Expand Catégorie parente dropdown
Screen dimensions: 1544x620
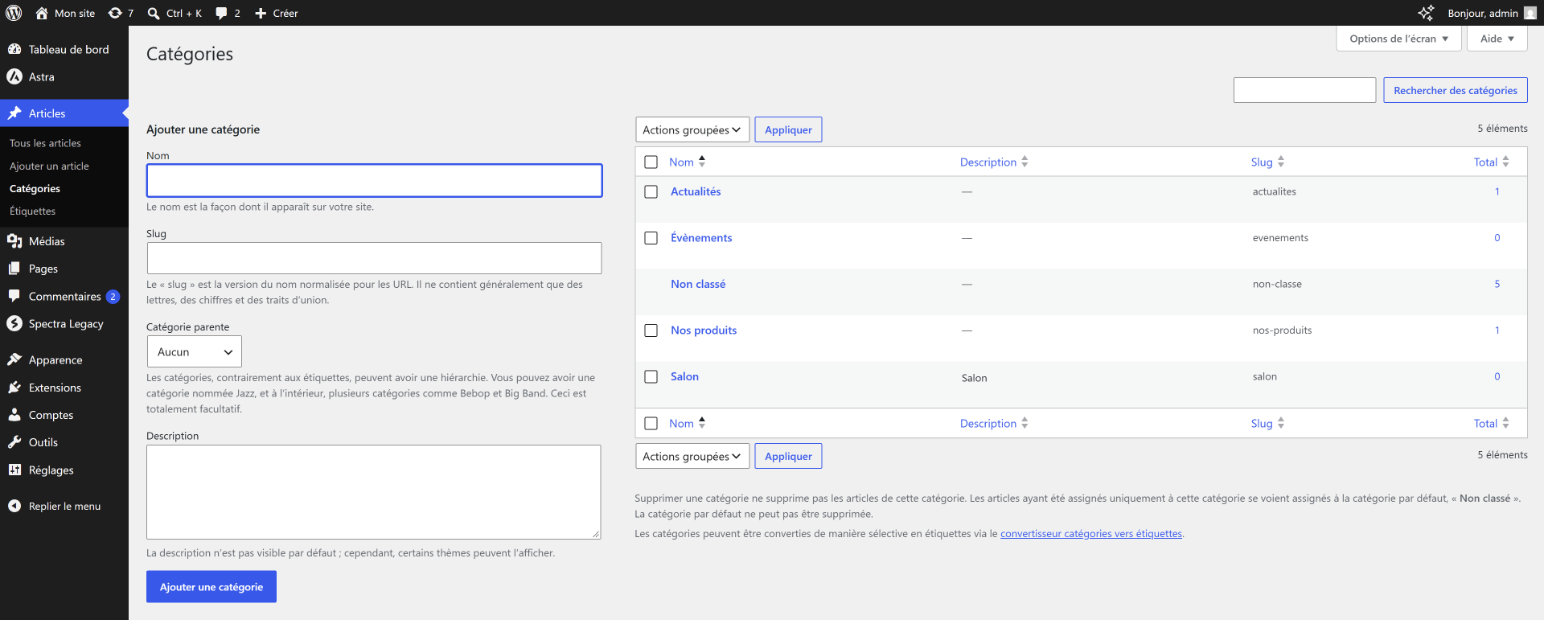194,352
